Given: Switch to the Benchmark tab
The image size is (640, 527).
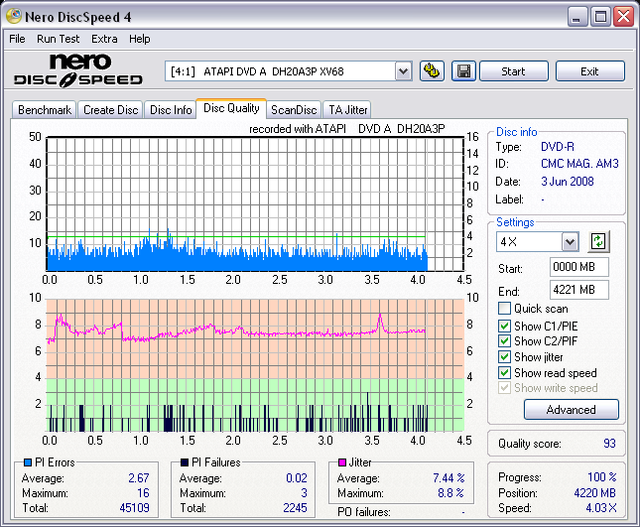Looking at the screenshot, I should coord(44,110).
